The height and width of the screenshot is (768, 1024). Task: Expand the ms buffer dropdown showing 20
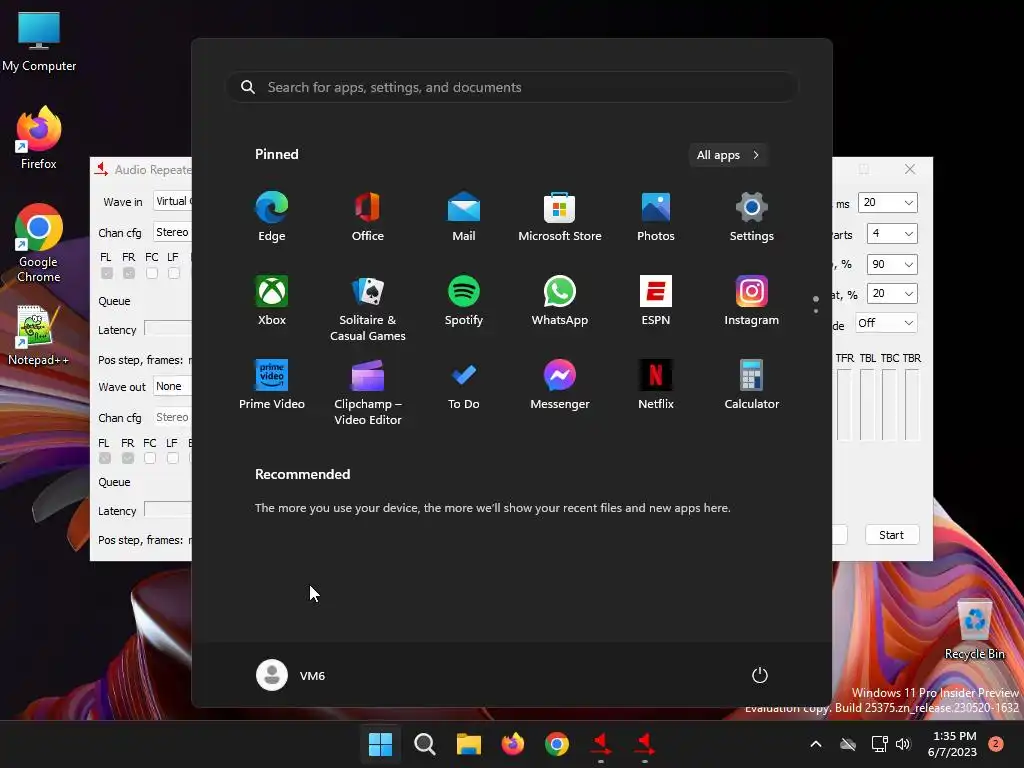pos(888,202)
